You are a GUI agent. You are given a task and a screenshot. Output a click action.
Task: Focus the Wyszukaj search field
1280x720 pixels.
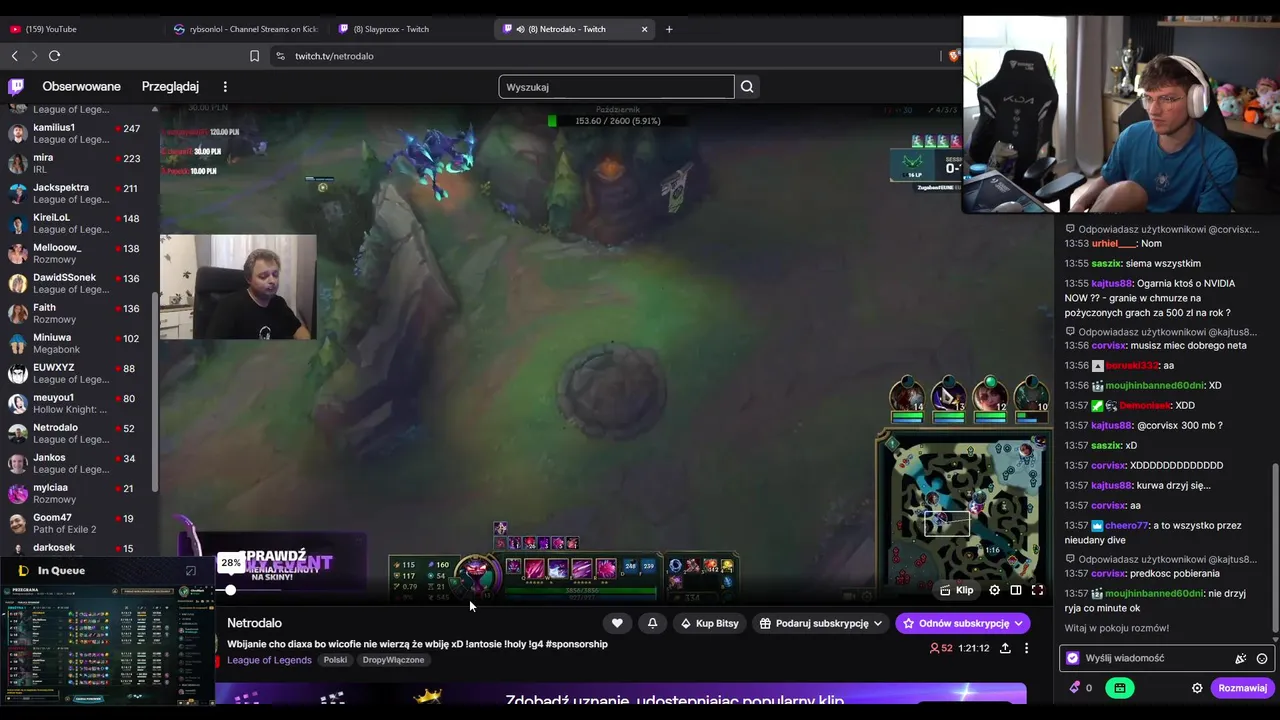click(616, 87)
